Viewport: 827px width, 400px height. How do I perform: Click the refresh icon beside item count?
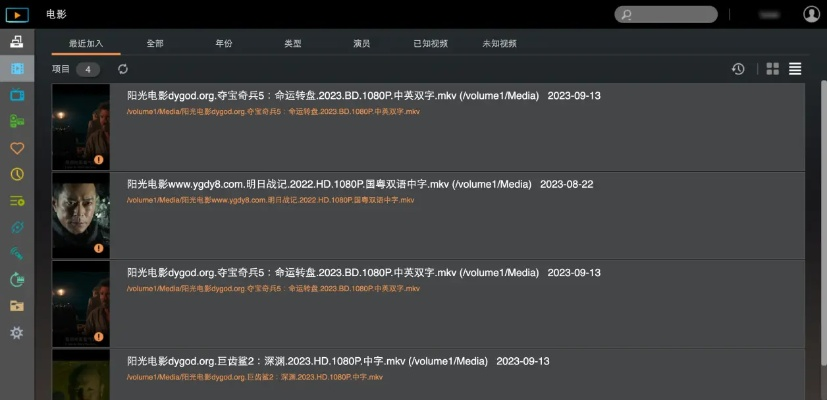point(123,69)
